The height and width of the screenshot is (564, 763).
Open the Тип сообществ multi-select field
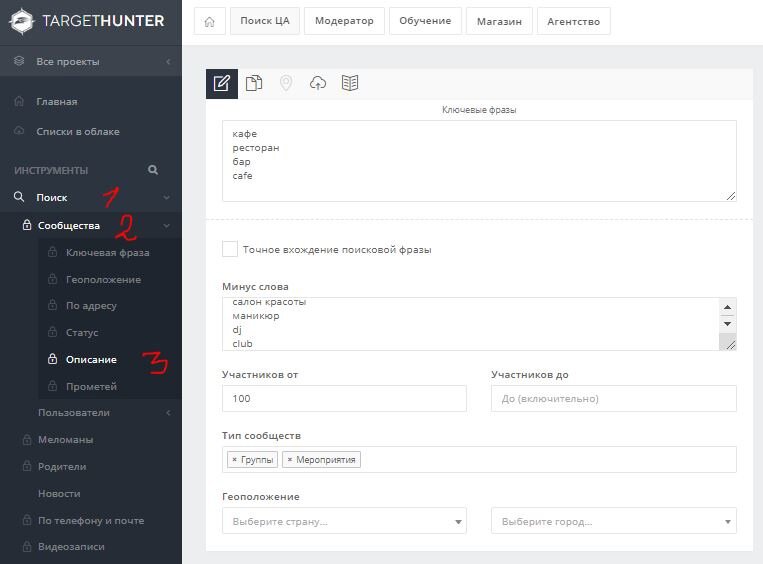point(479,459)
